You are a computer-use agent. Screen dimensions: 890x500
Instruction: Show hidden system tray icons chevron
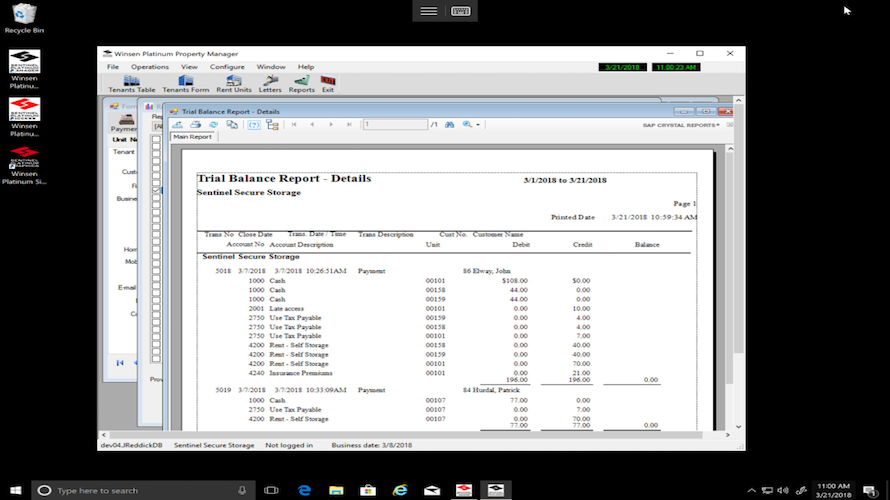(x=751, y=490)
